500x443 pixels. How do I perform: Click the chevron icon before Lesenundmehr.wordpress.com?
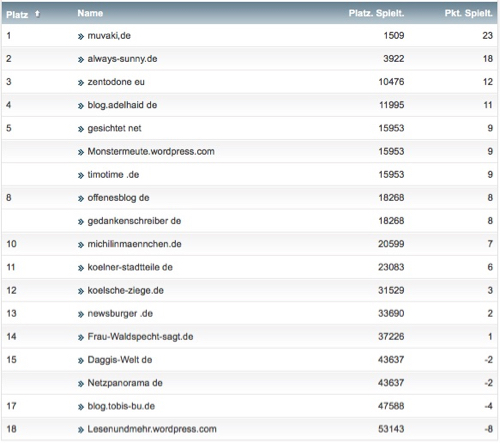click(81, 430)
